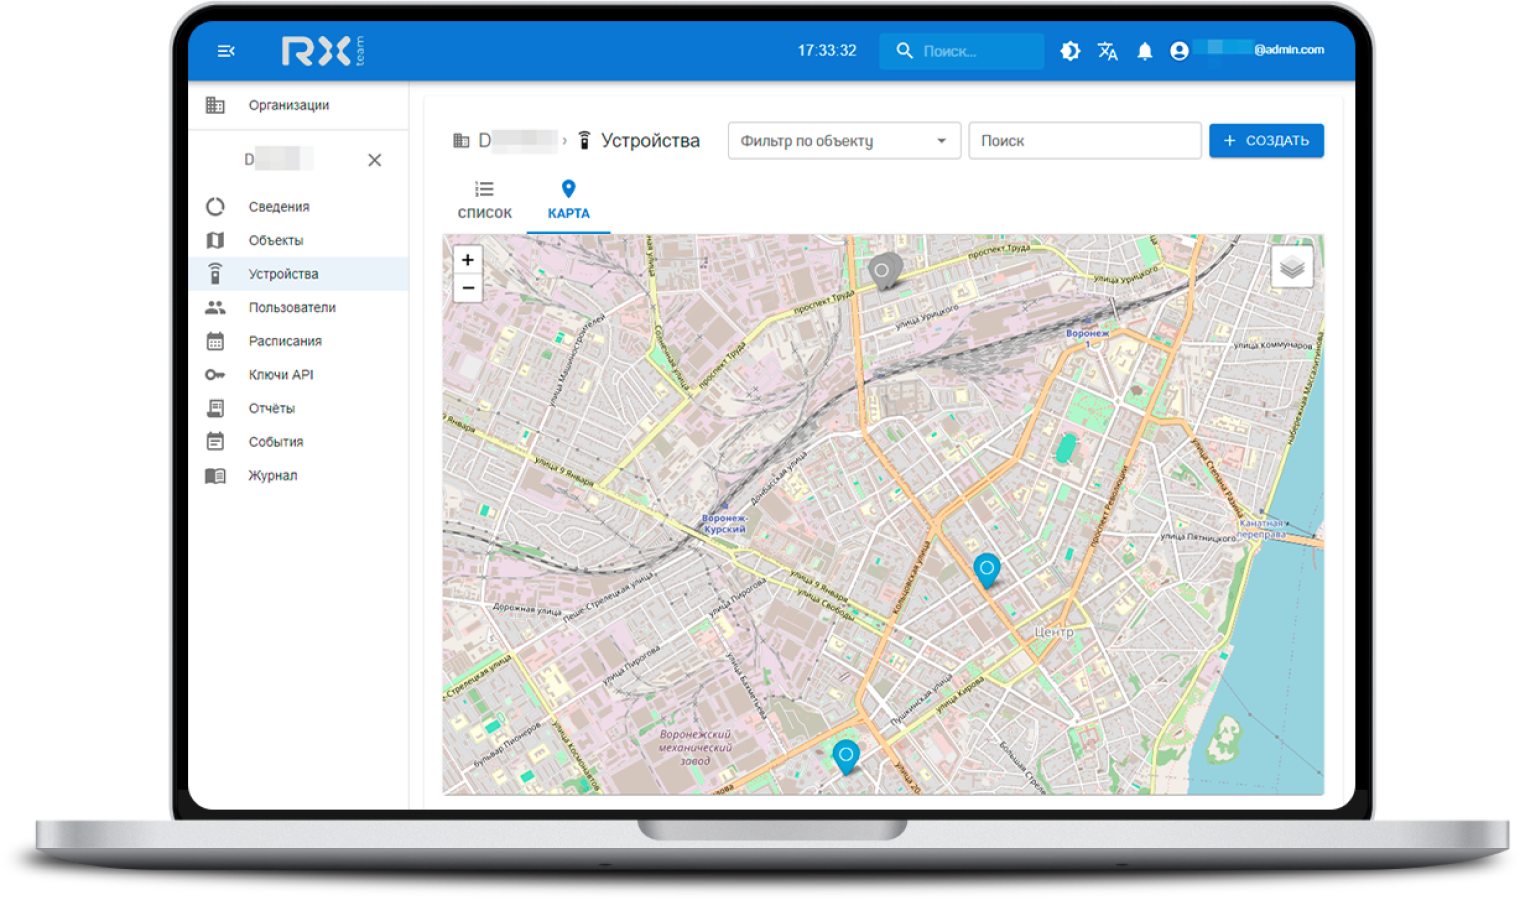Click the blue marker south-east of Воронежский механический завод
Image resolution: width=1520 pixels, height=900 pixels.
tap(846, 757)
